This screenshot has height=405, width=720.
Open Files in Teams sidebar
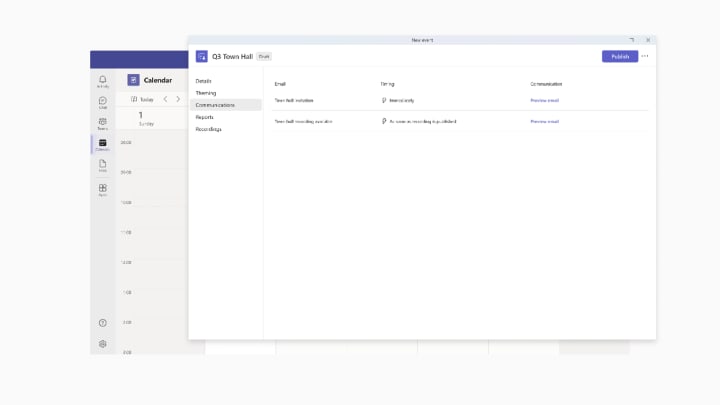click(x=103, y=165)
